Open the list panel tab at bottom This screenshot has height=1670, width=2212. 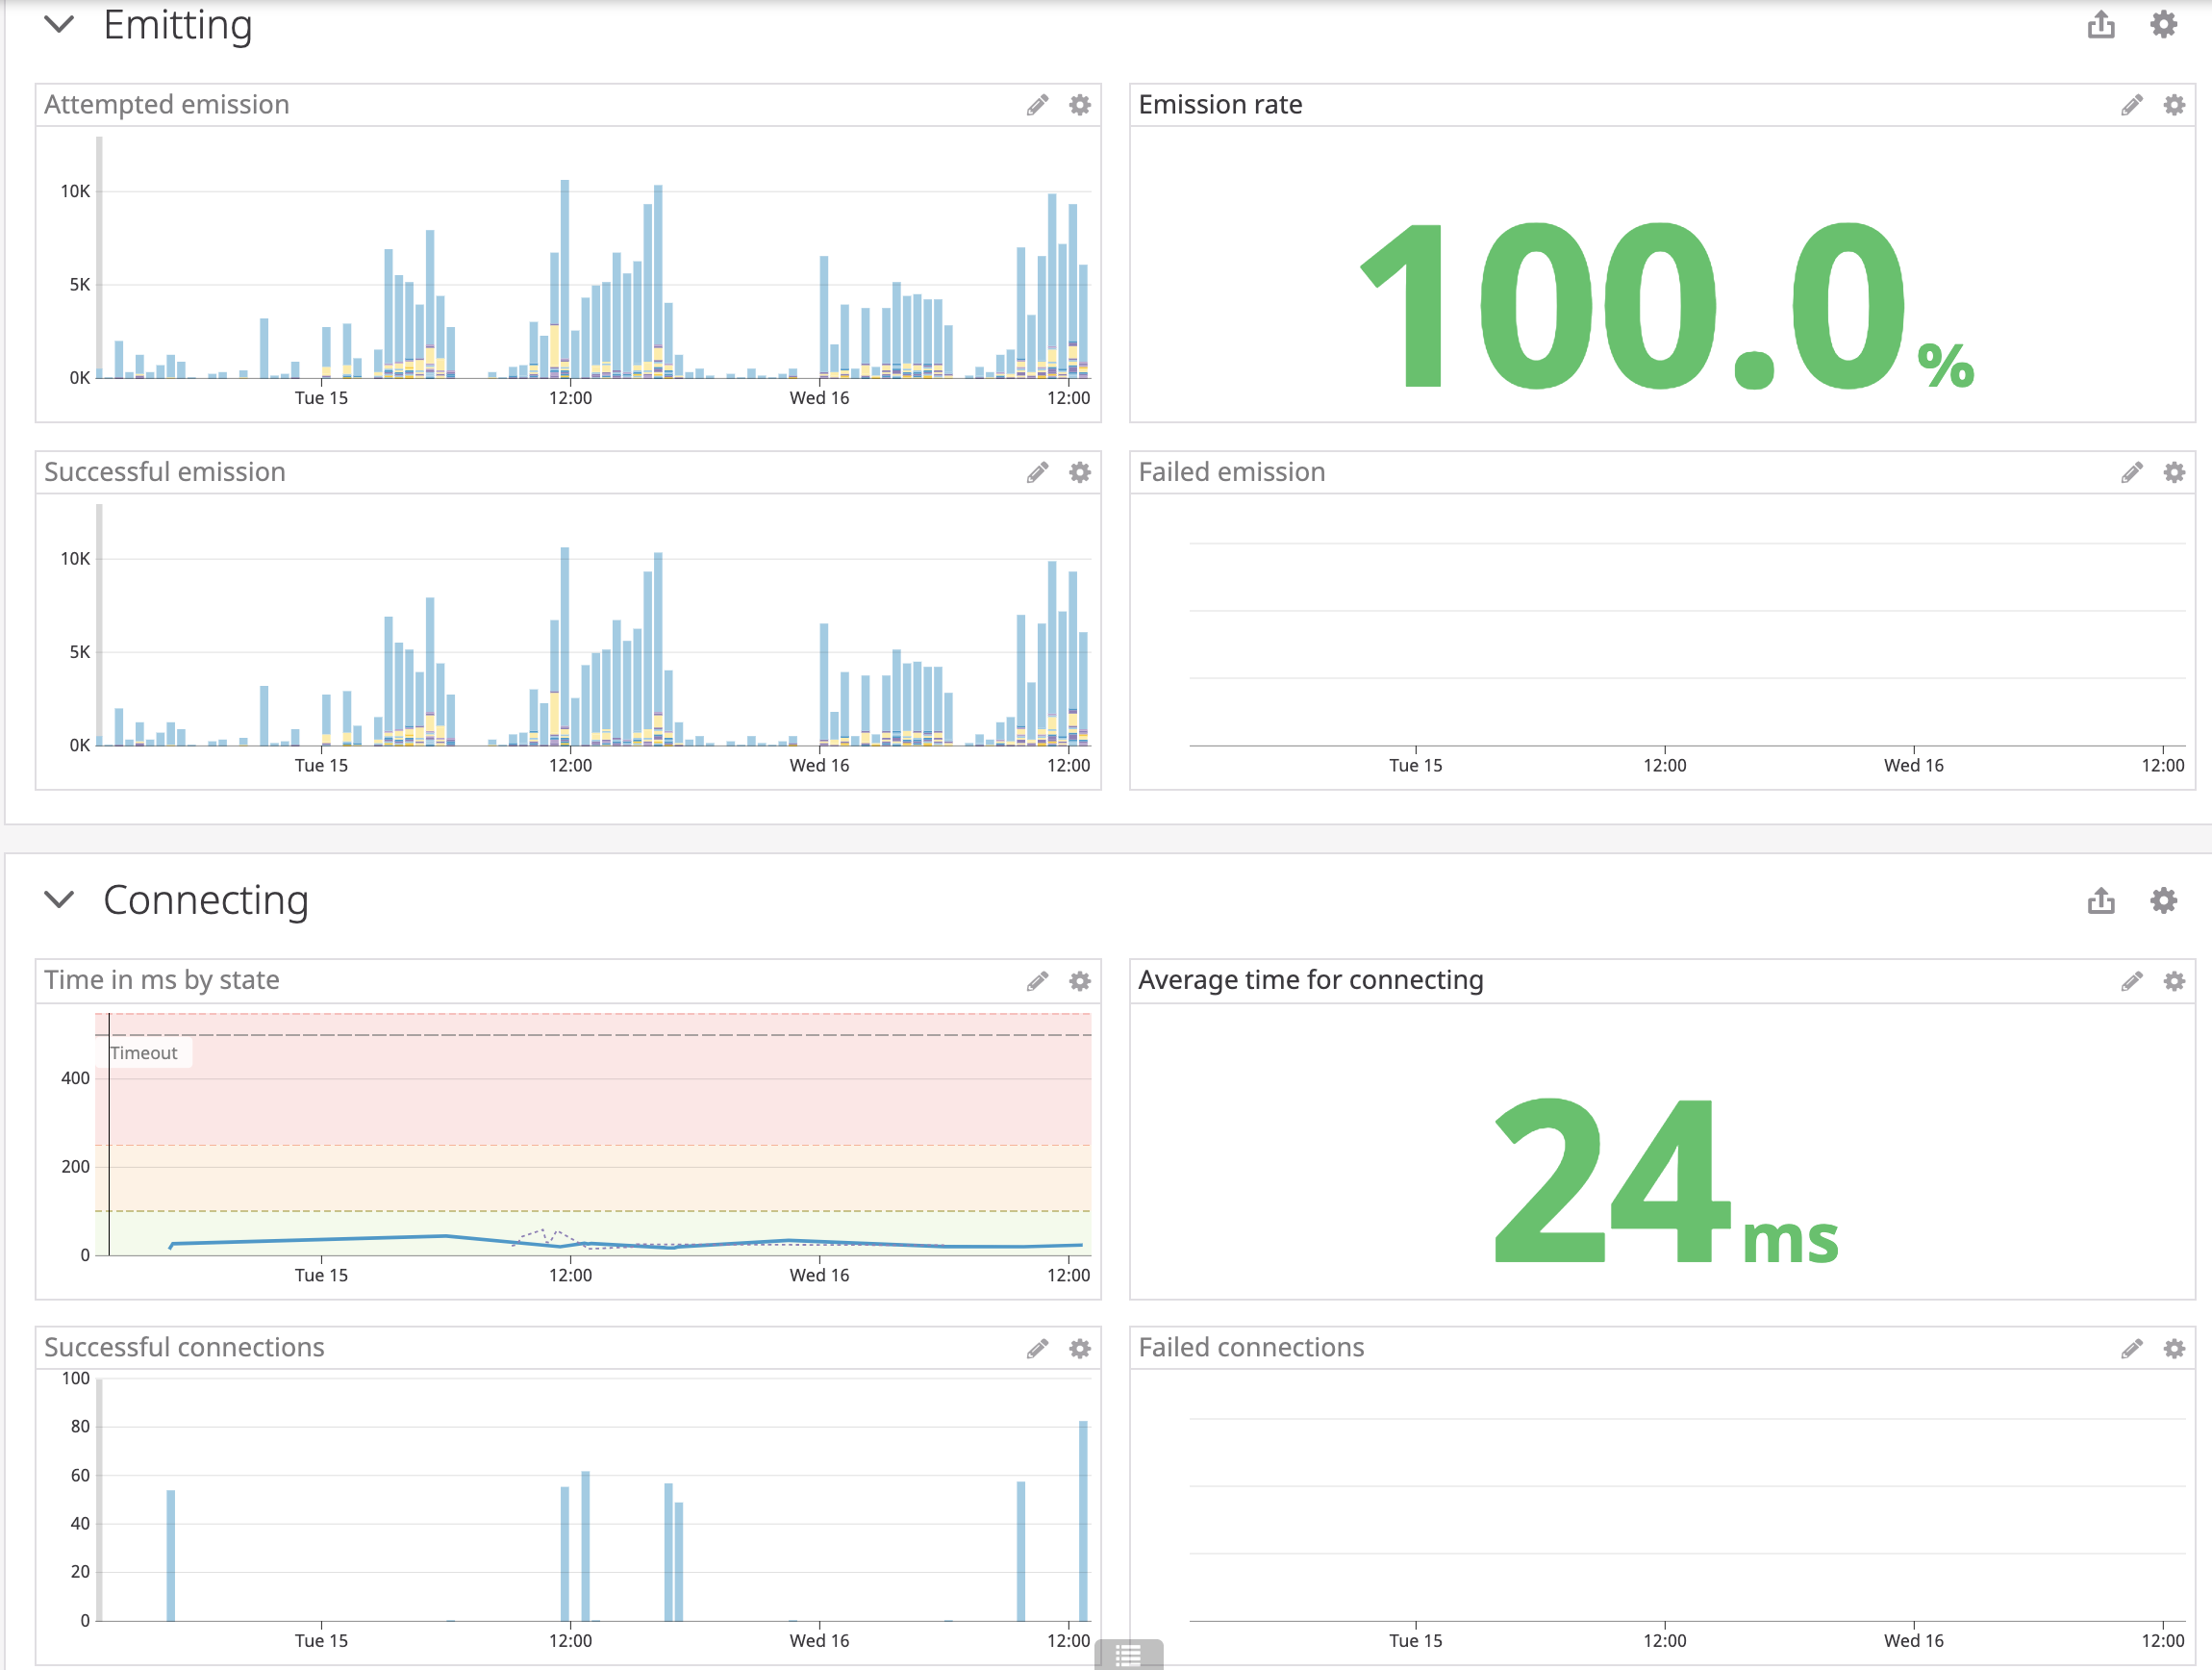coord(1128,1655)
